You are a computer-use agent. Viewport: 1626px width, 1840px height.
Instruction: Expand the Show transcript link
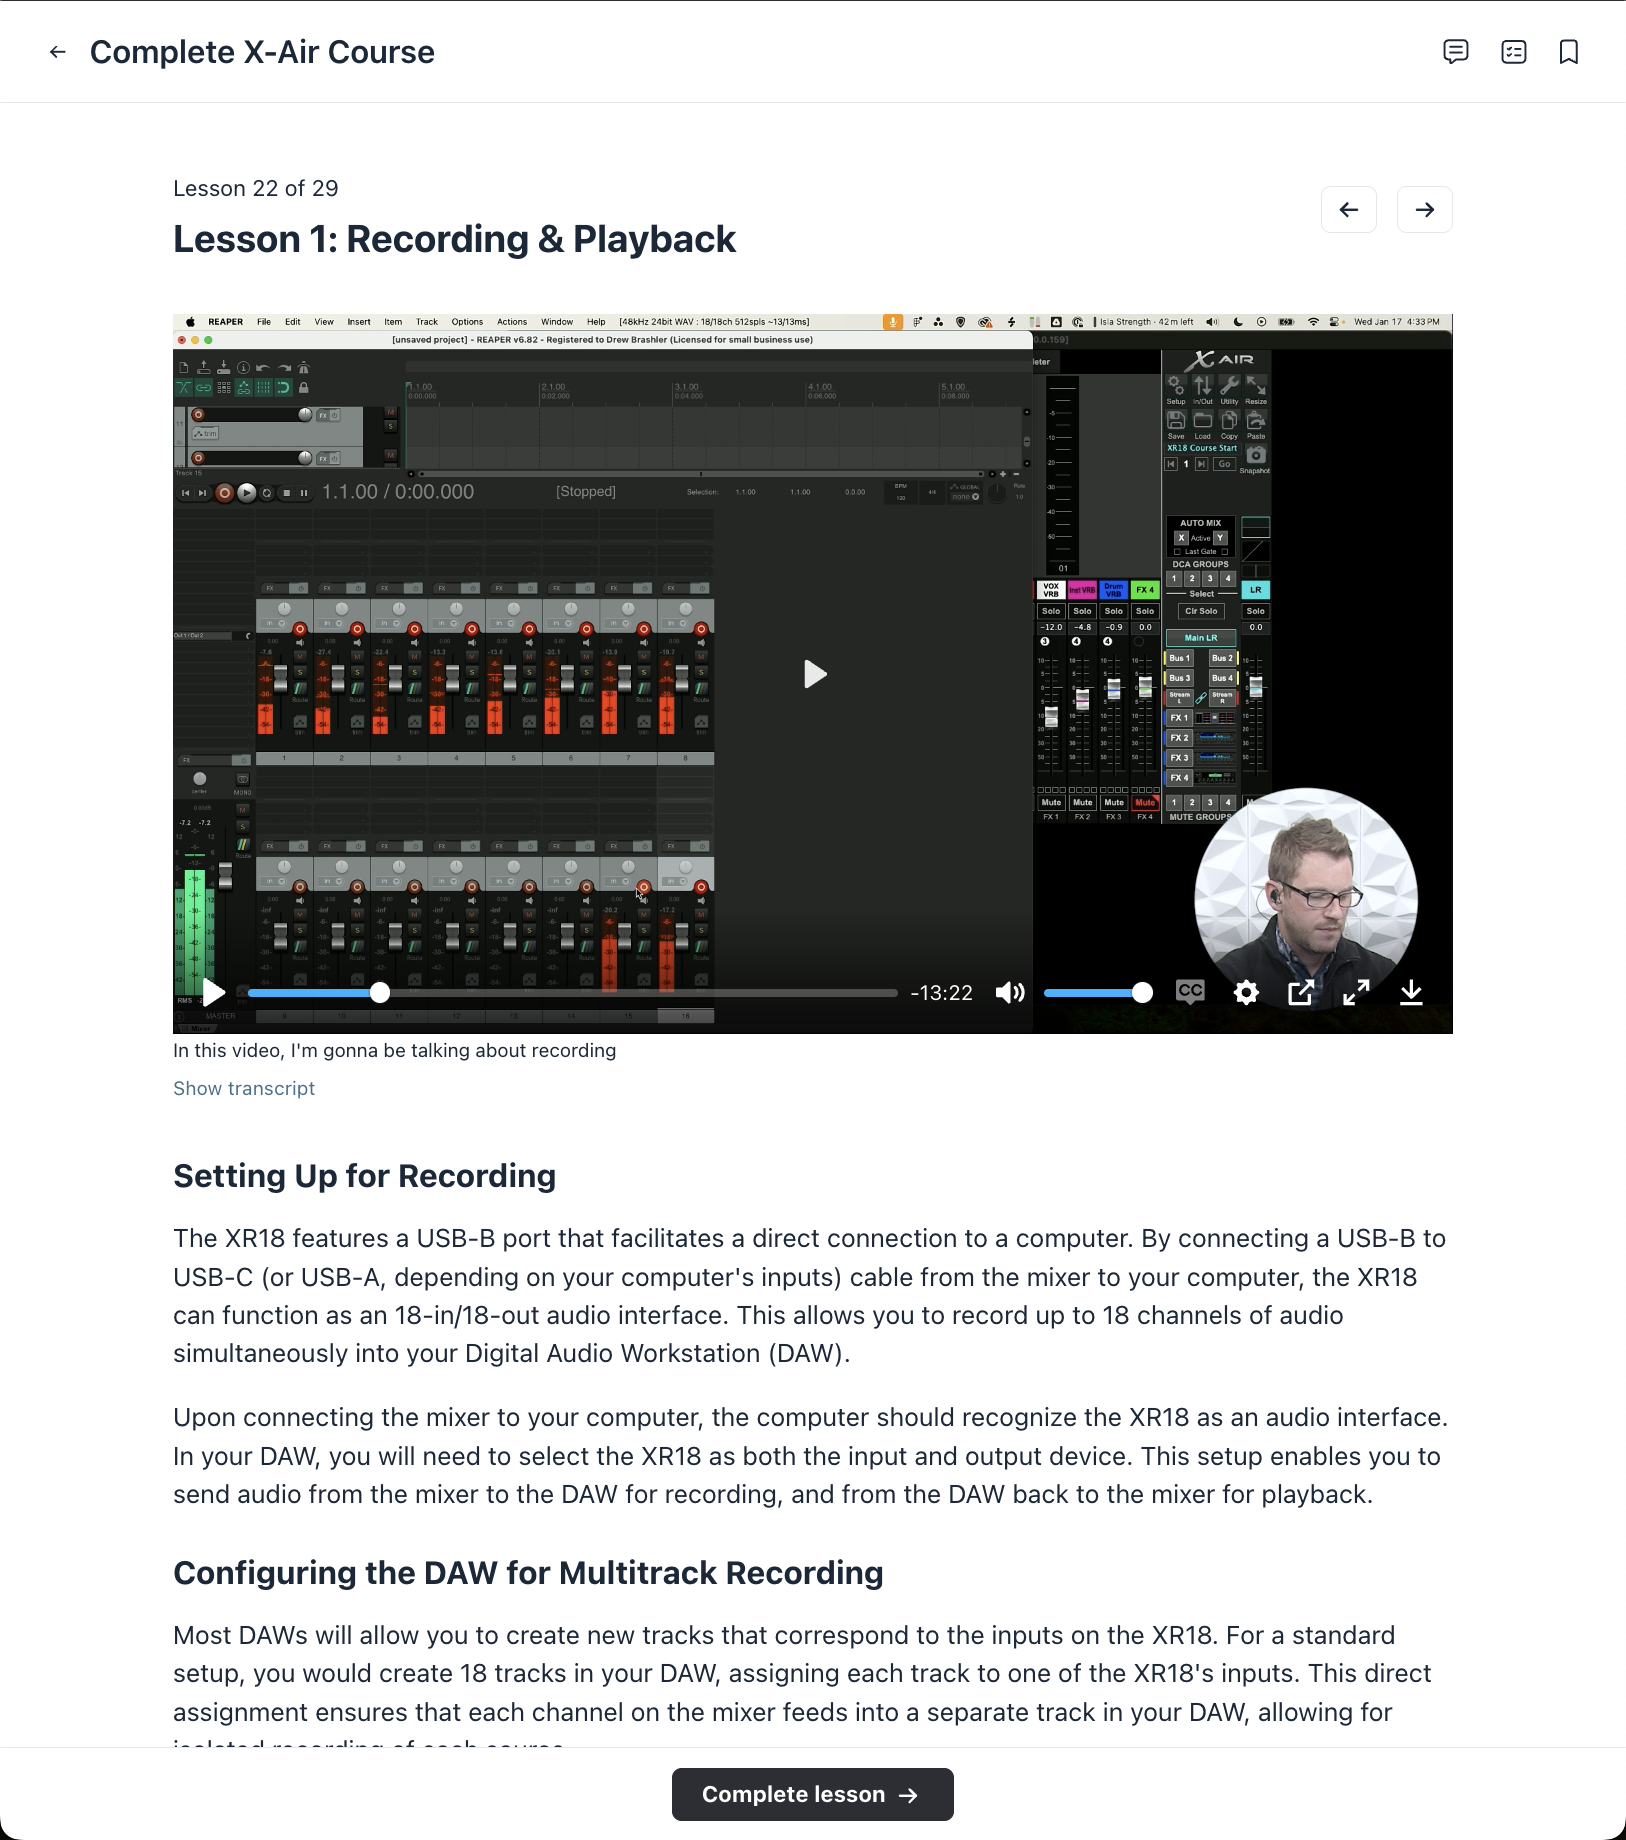pyautogui.click(x=244, y=1089)
